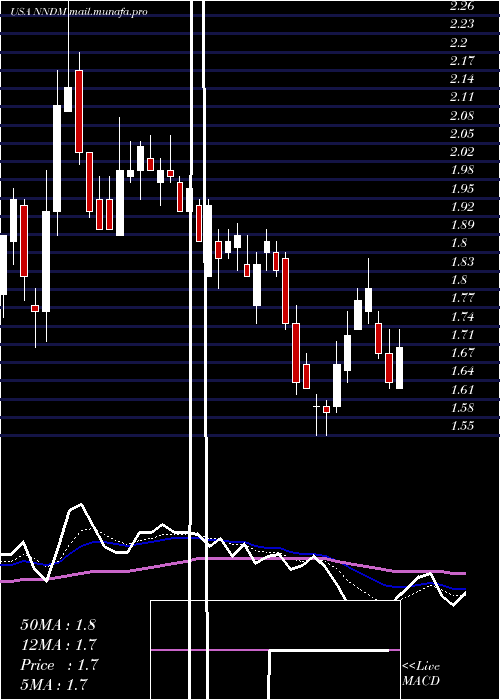500x700 pixels.
Task: Click the 2.11 price axis label
Action: point(462,97)
